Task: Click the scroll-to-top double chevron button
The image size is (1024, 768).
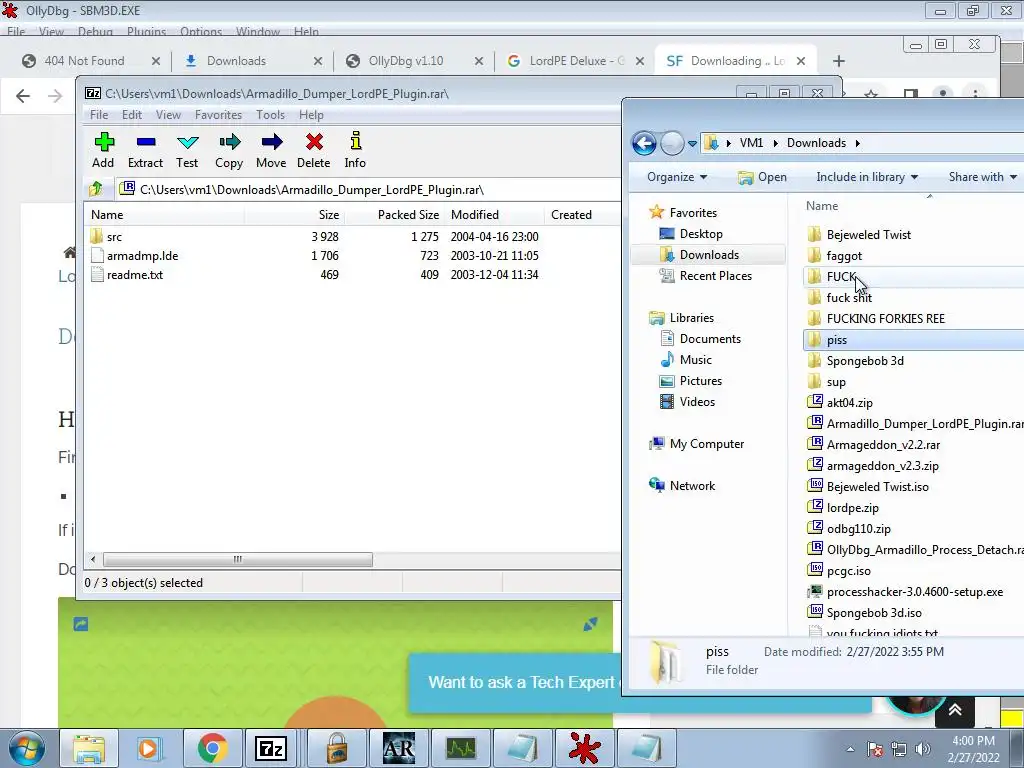Action: coord(955,711)
